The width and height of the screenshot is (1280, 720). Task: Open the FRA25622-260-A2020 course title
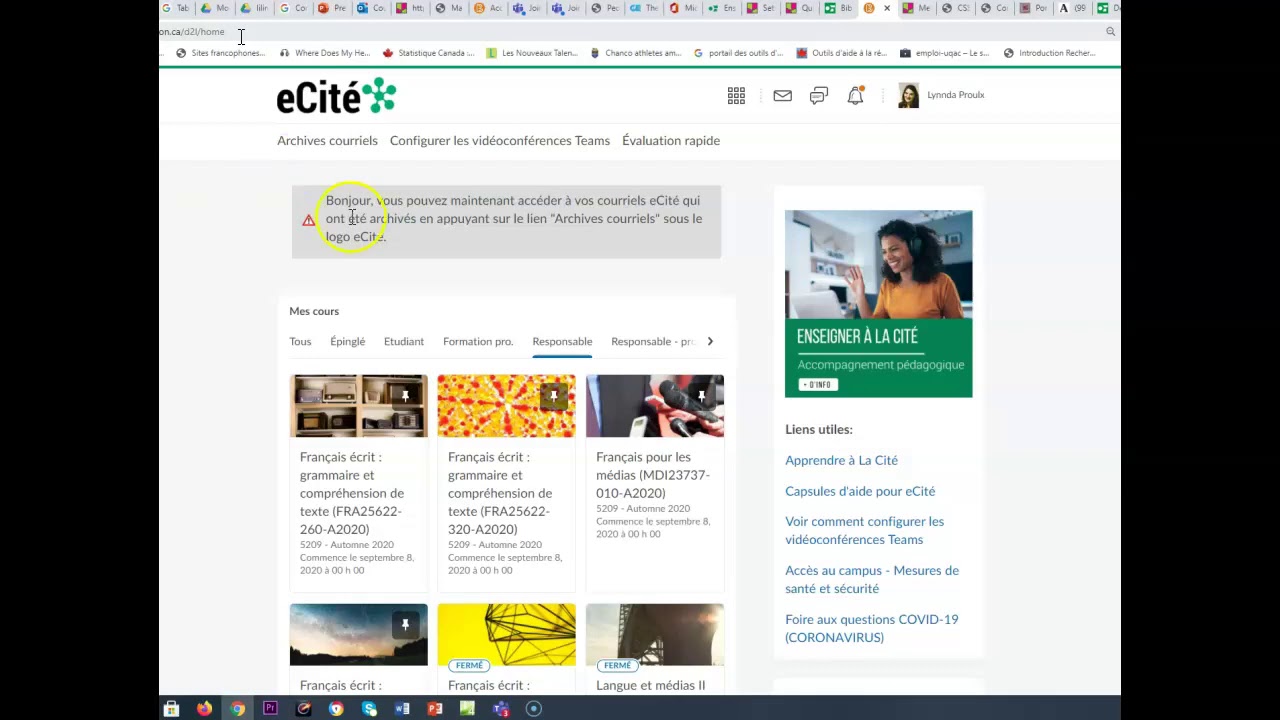(x=352, y=493)
